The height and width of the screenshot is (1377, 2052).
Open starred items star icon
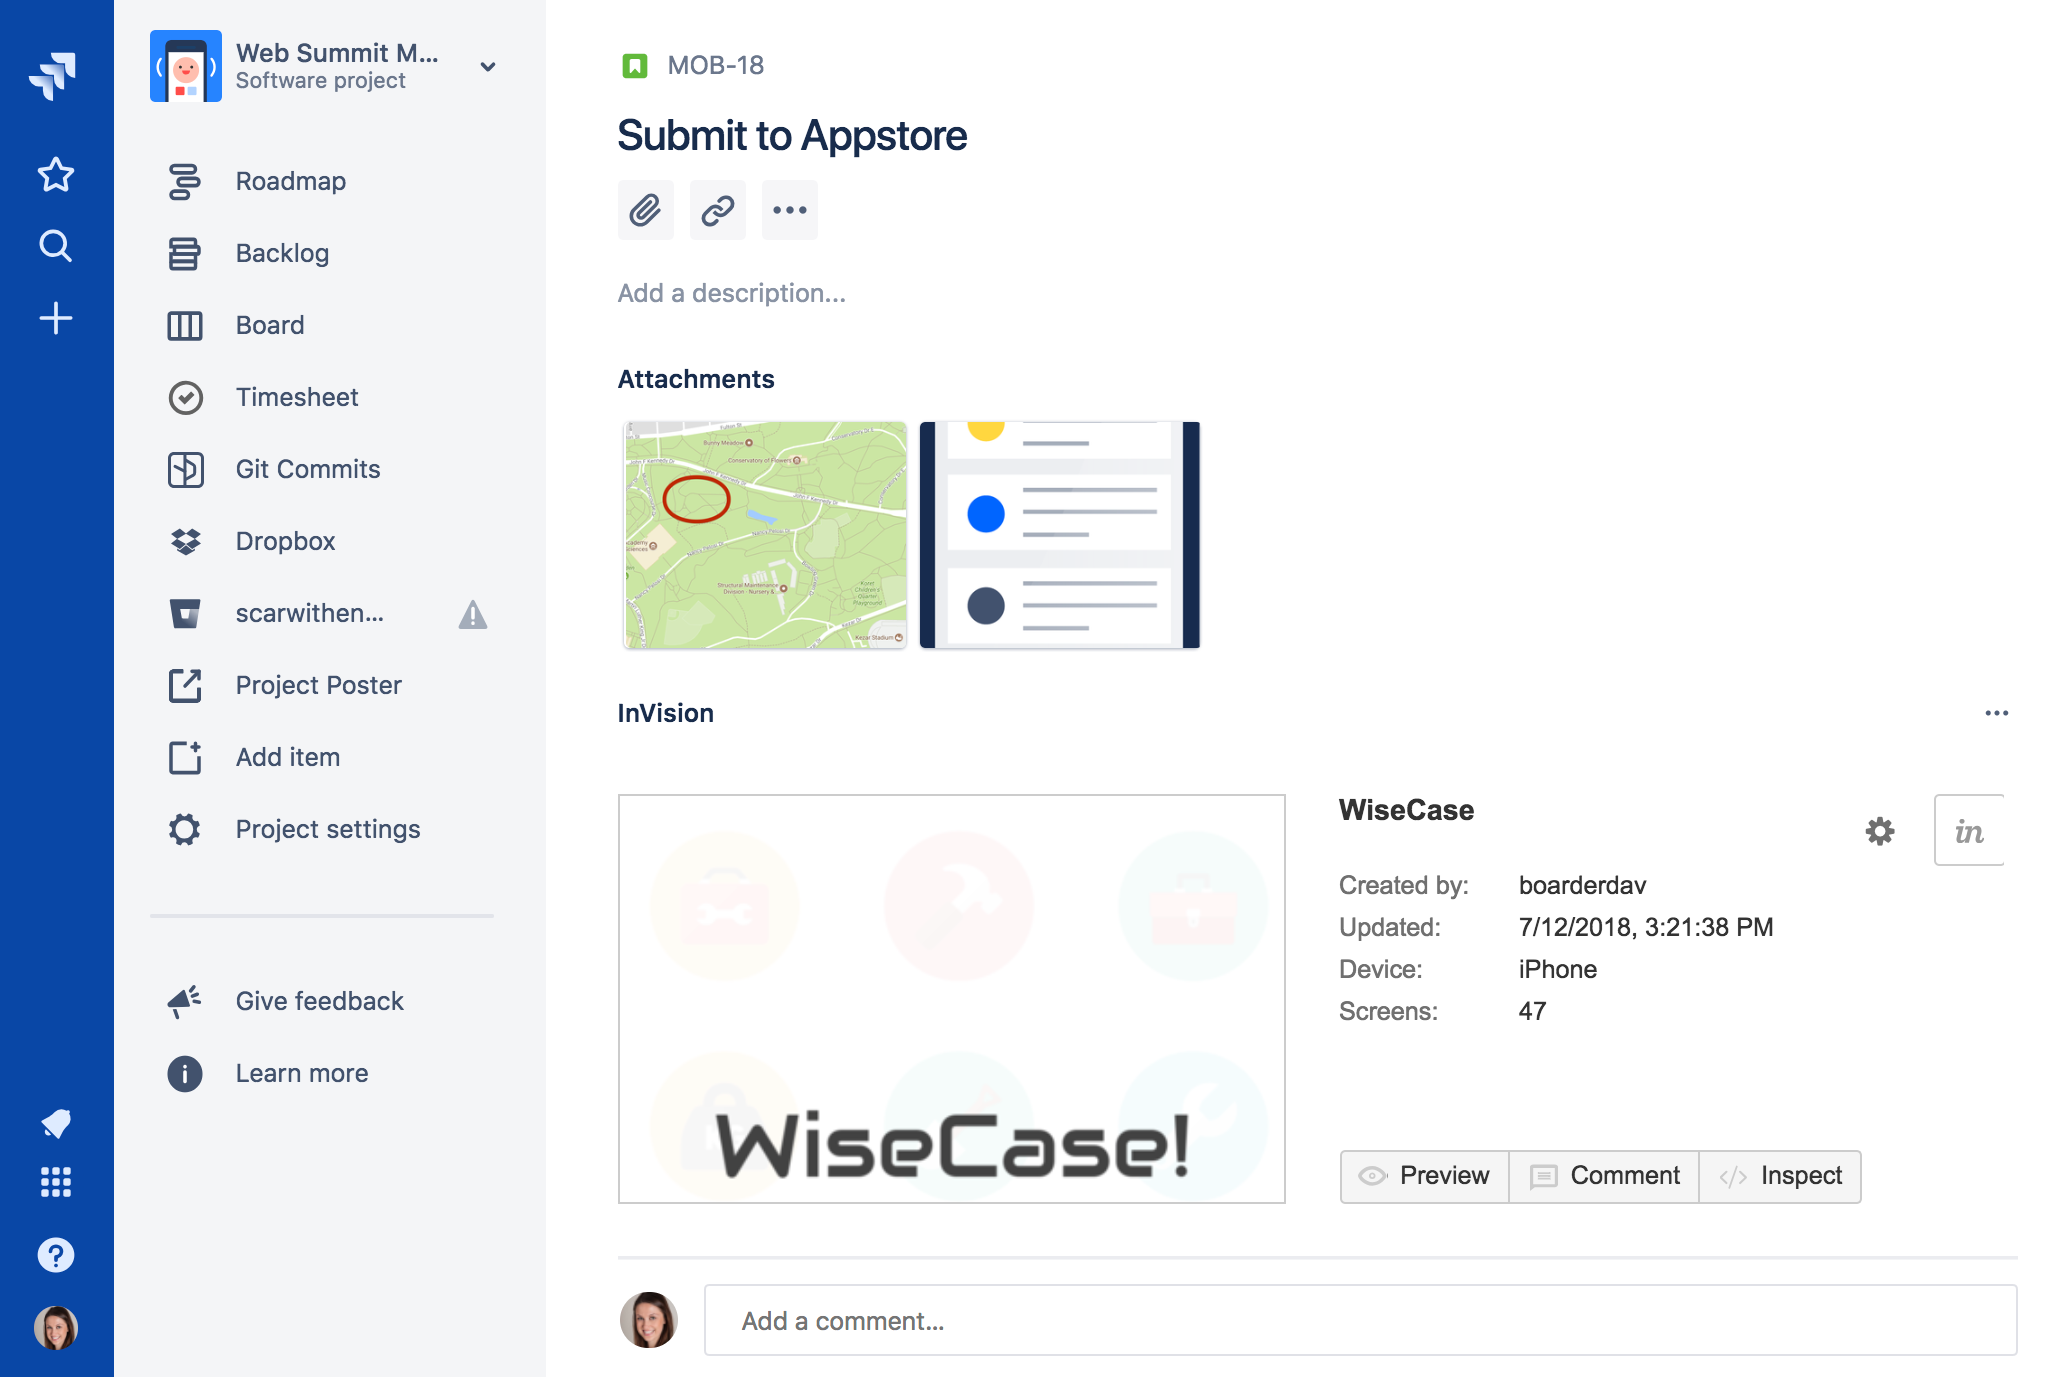pyautogui.click(x=56, y=175)
